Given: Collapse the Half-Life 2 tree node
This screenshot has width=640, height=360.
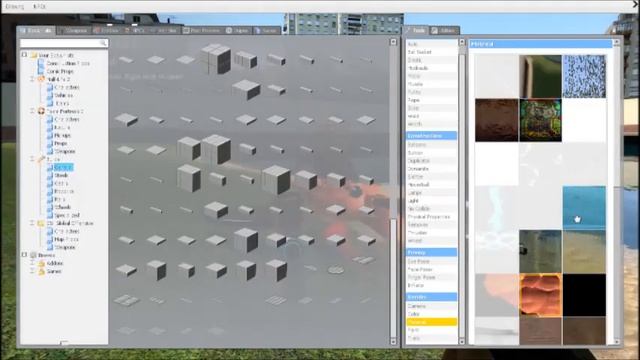Looking at the screenshot, I should [x=32, y=79].
